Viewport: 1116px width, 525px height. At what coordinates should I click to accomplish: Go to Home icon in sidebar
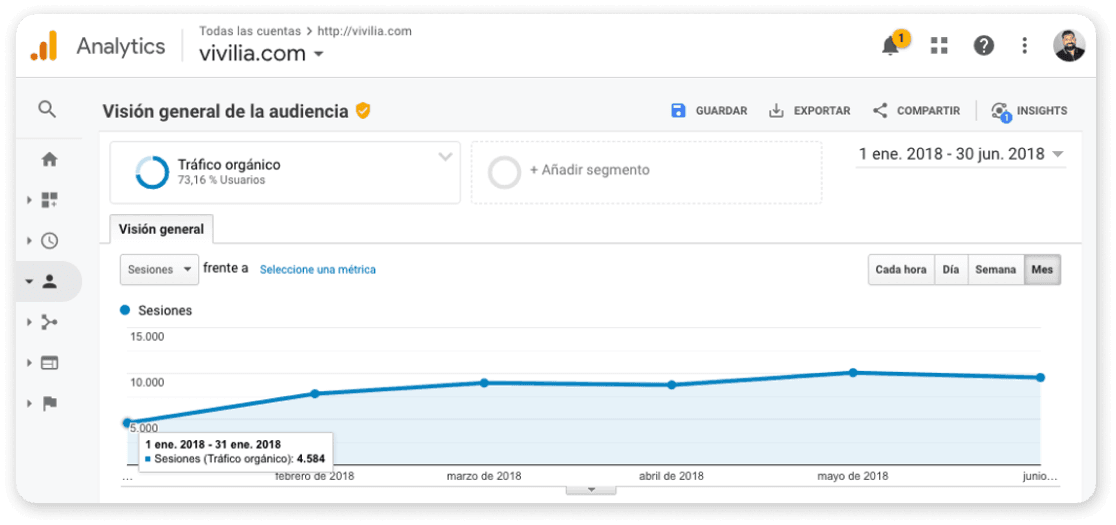tap(49, 159)
